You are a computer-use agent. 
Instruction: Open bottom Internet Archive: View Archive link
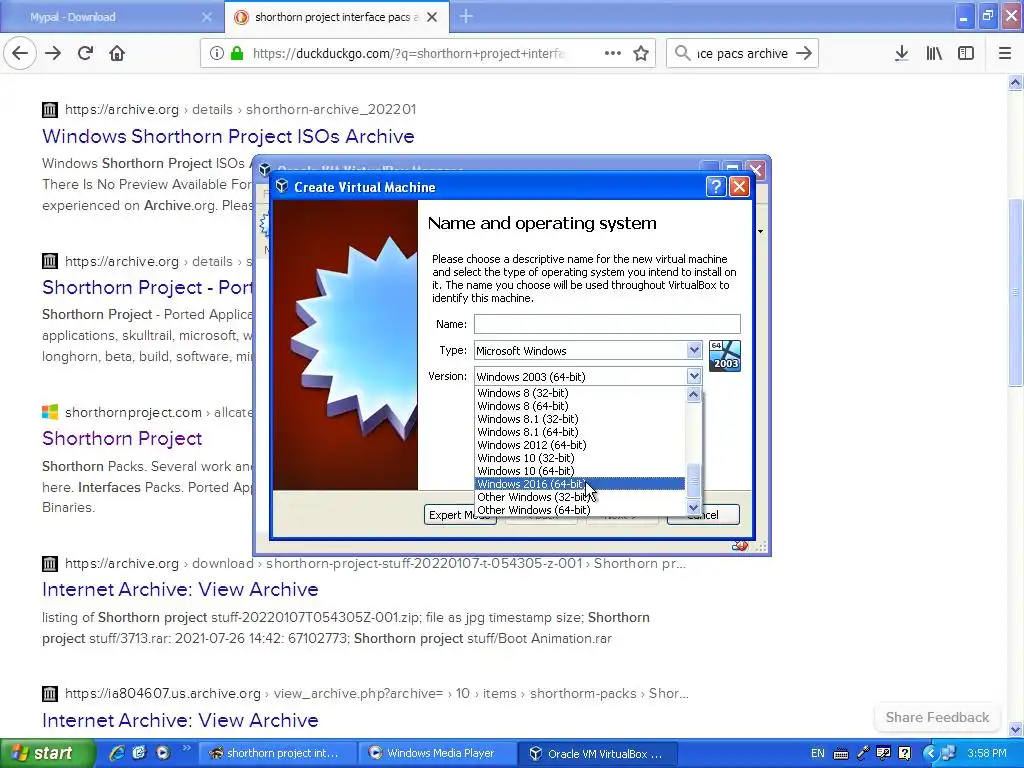point(180,720)
